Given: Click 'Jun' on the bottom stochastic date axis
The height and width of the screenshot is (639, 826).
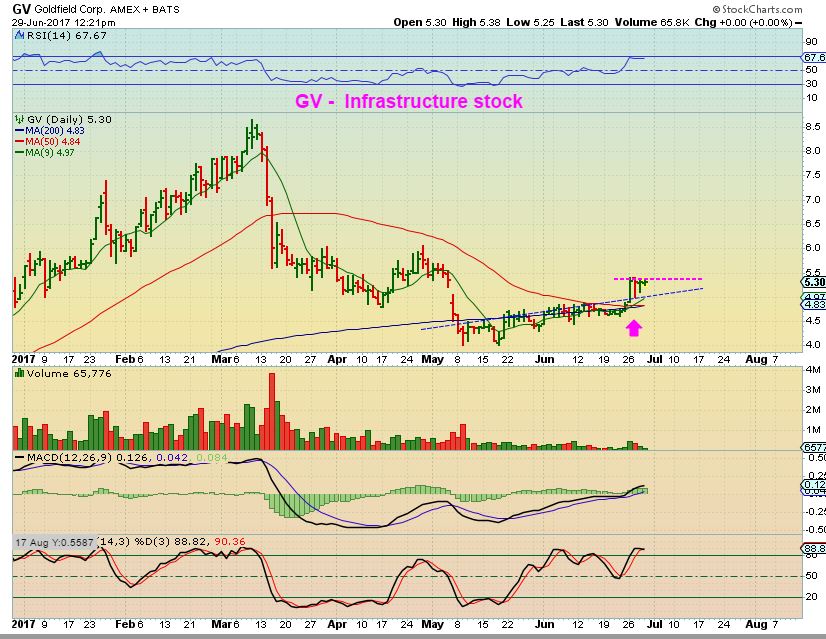Looking at the screenshot, I should pyautogui.click(x=544, y=624).
